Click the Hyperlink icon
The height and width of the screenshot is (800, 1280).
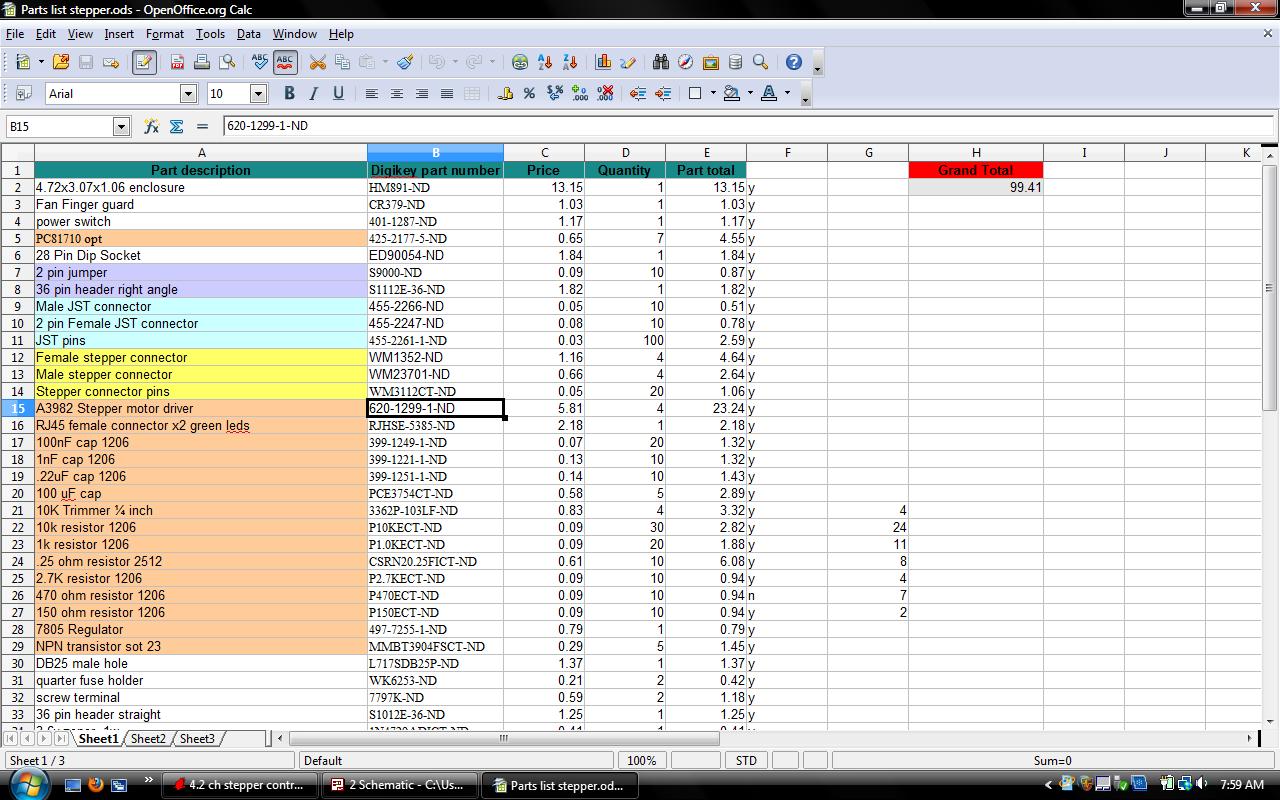click(x=520, y=62)
